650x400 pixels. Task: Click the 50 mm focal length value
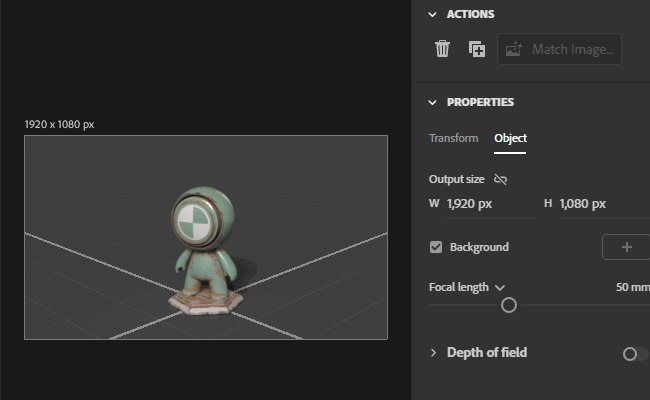[633, 287]
